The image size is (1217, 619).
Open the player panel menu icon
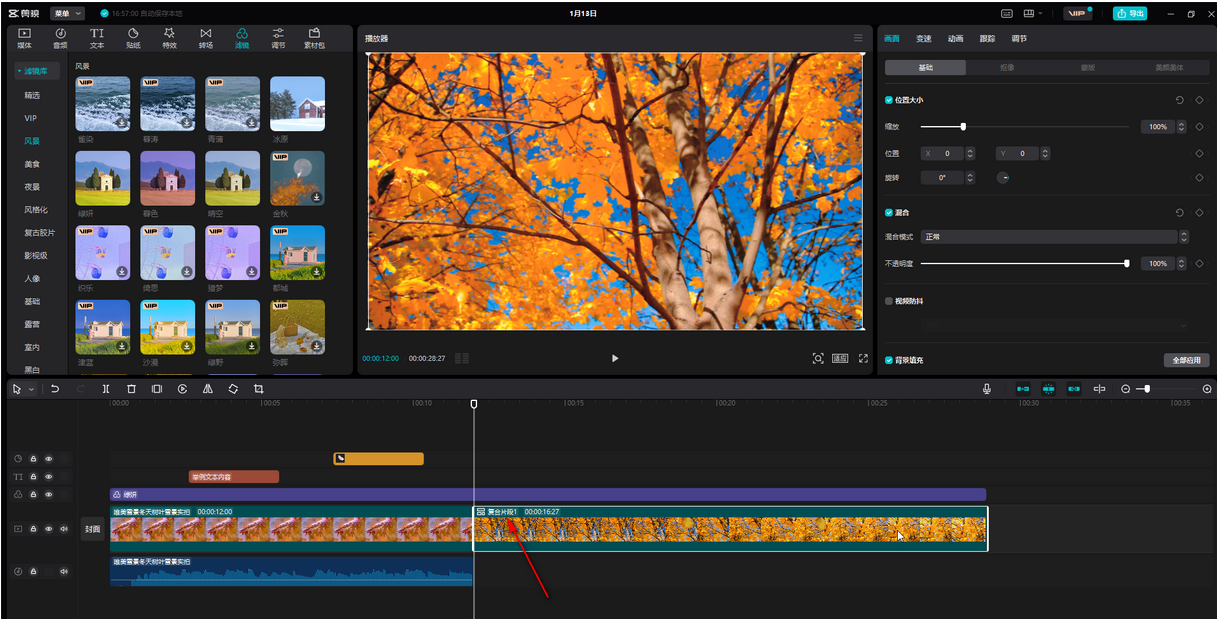[x=858, y=38]
